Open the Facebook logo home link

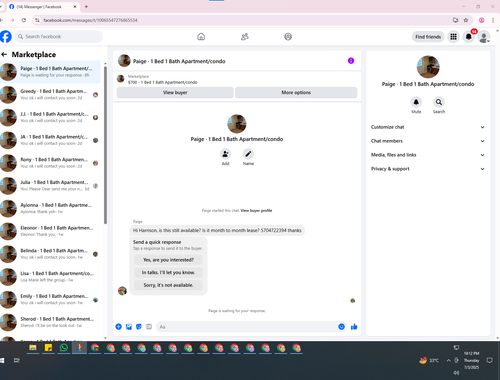[5, 37]
